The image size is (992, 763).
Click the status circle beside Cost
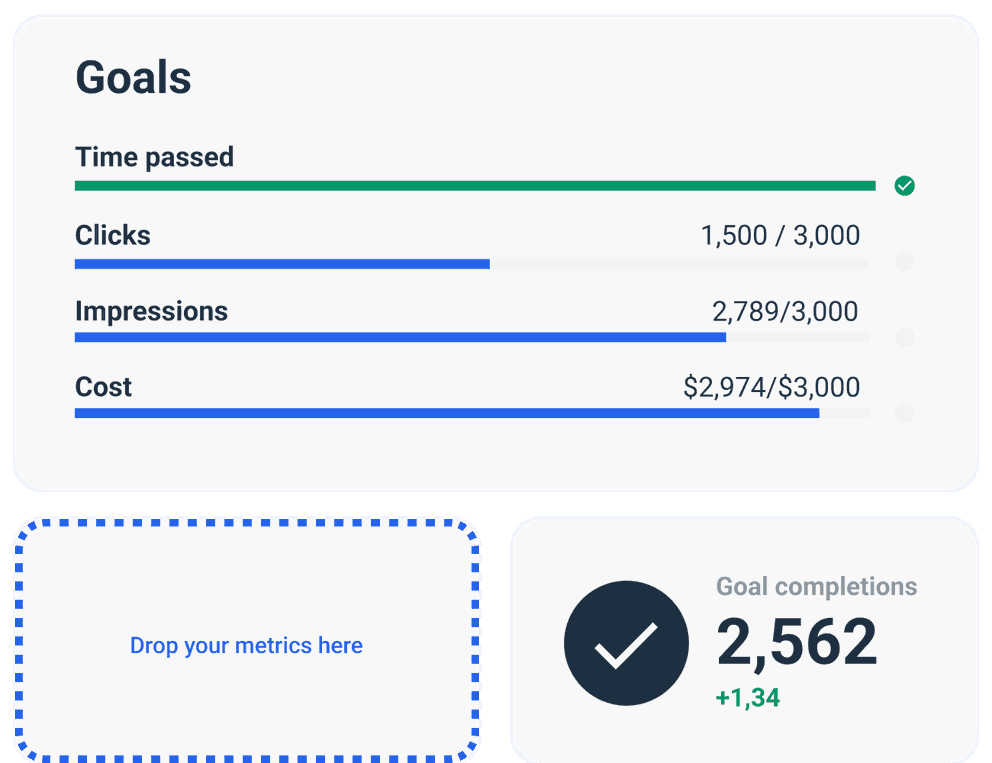904,412
